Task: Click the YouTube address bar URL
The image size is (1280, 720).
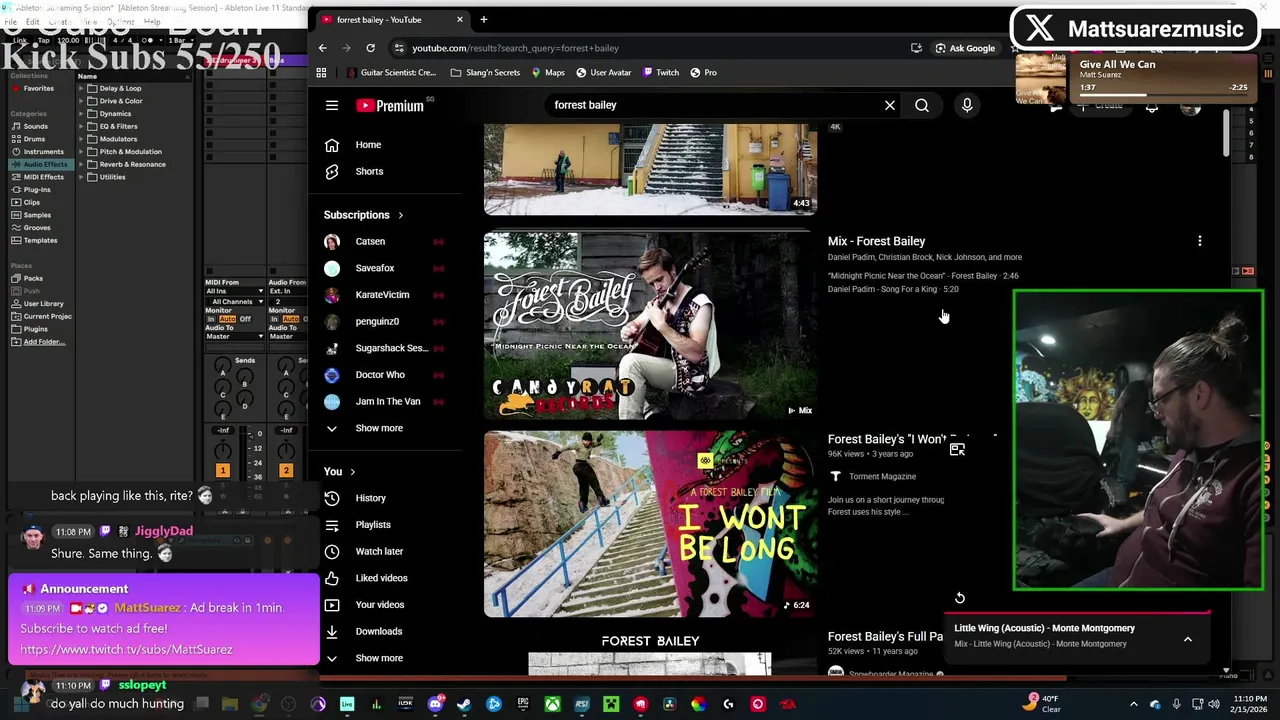Action: point(515,48)
